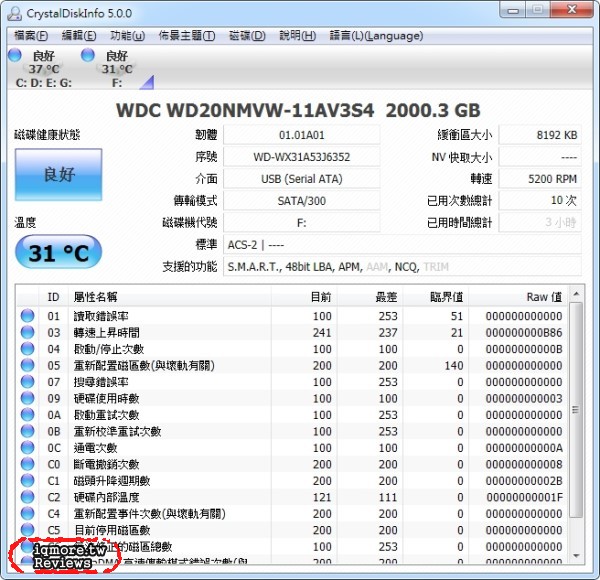Click the firmware field 01.01A01
Screen dimensions: 600x580
tap(302, 135)
